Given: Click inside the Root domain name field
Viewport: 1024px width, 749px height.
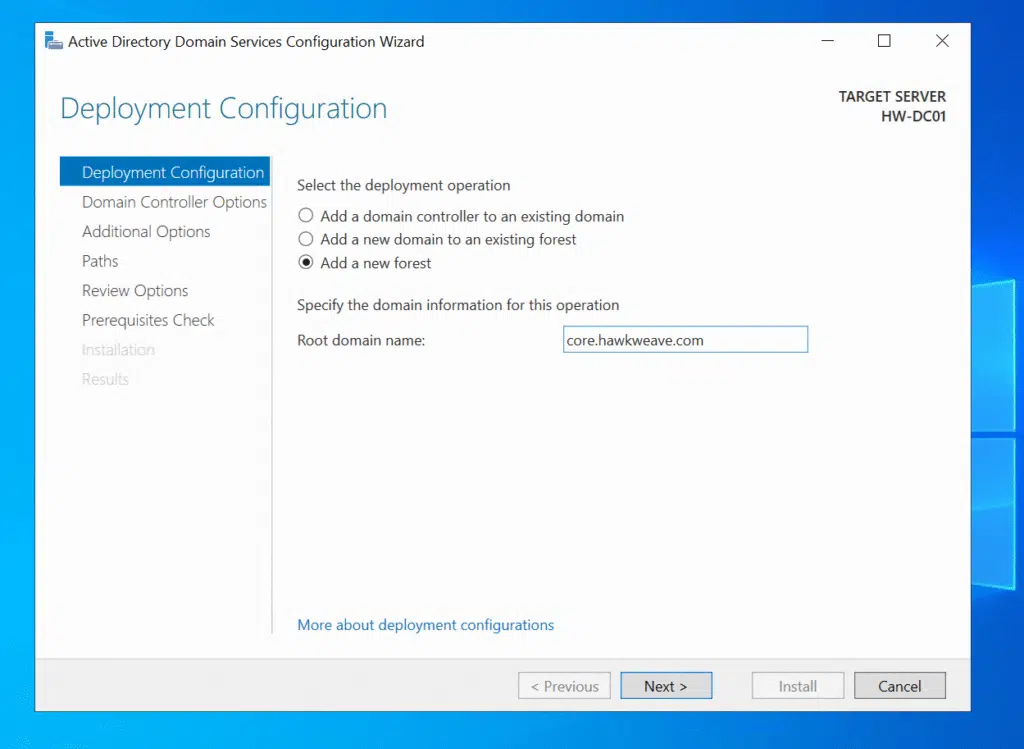Looking at the screenshot, I should 685,340.
